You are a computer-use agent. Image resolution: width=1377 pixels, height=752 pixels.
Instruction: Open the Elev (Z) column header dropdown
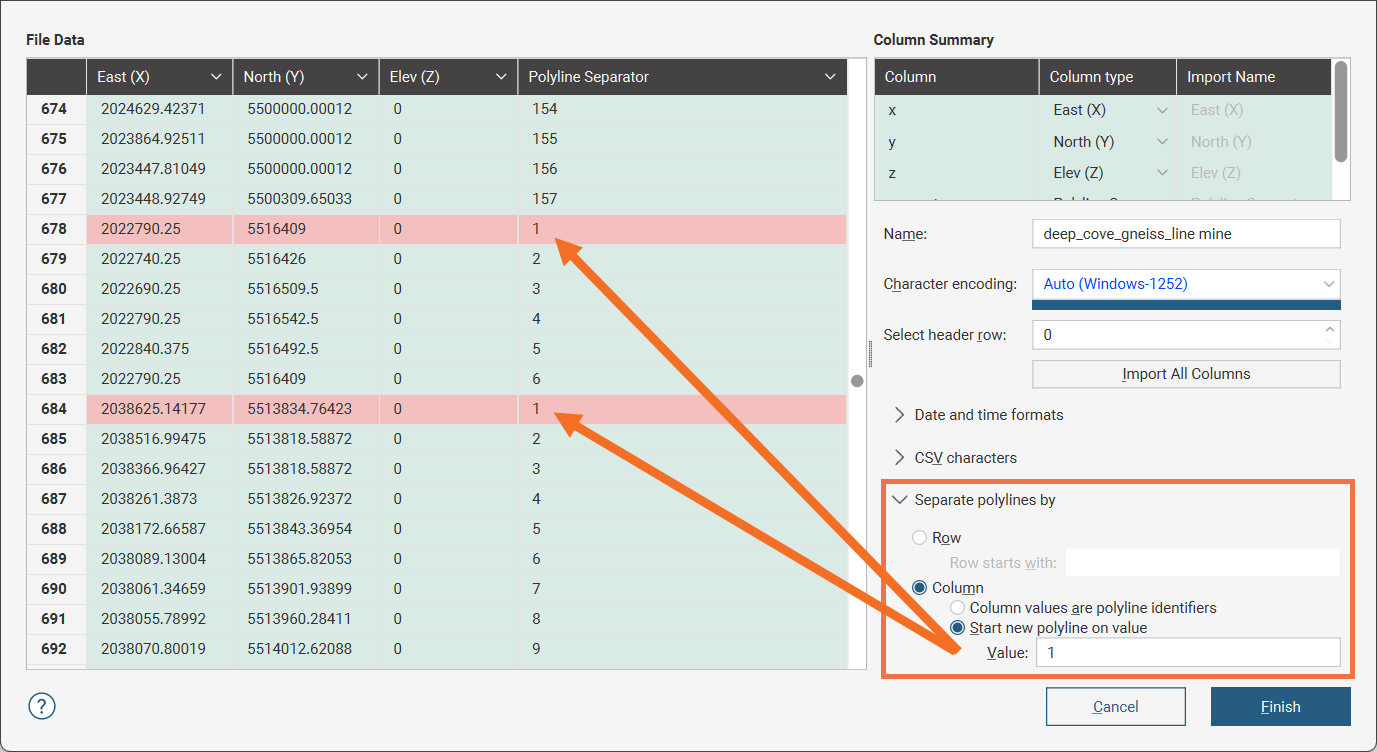pos(499,77)
